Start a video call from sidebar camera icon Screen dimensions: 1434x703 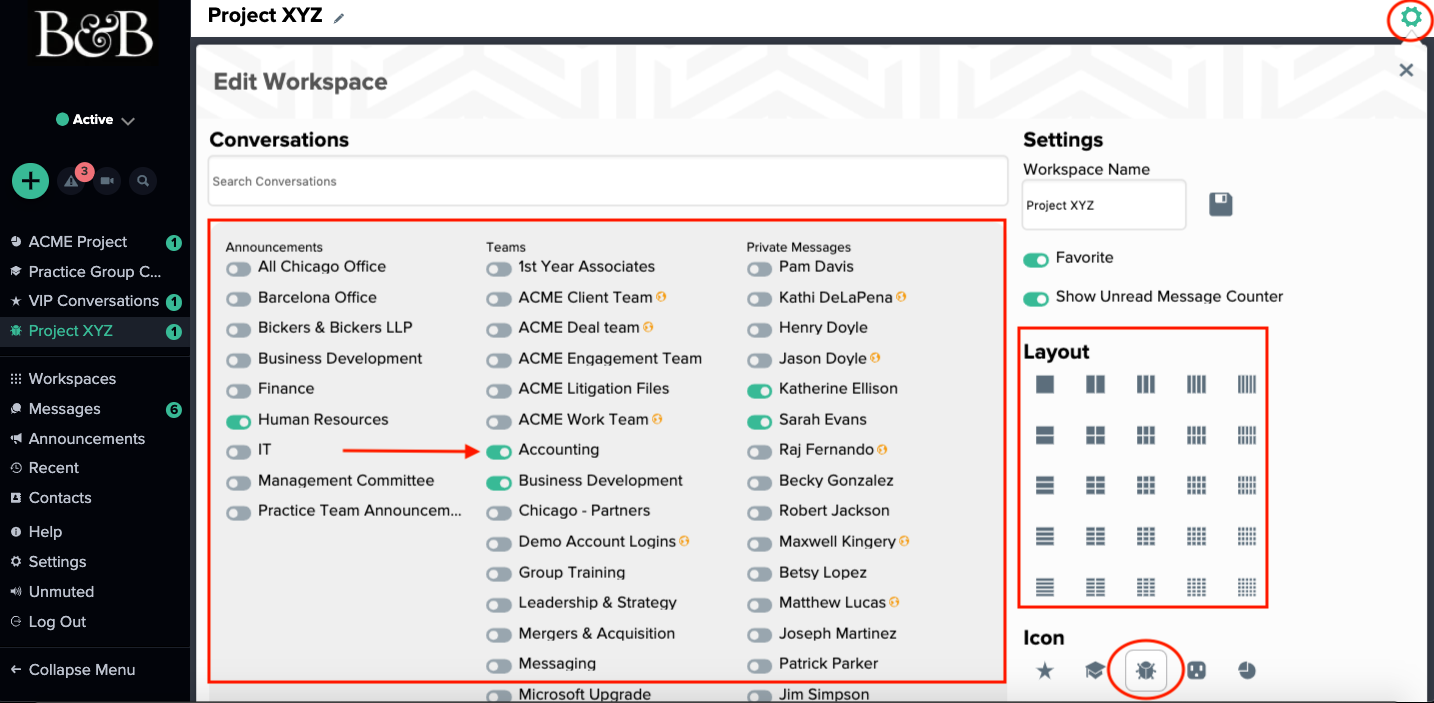click(x=107, y=181)
